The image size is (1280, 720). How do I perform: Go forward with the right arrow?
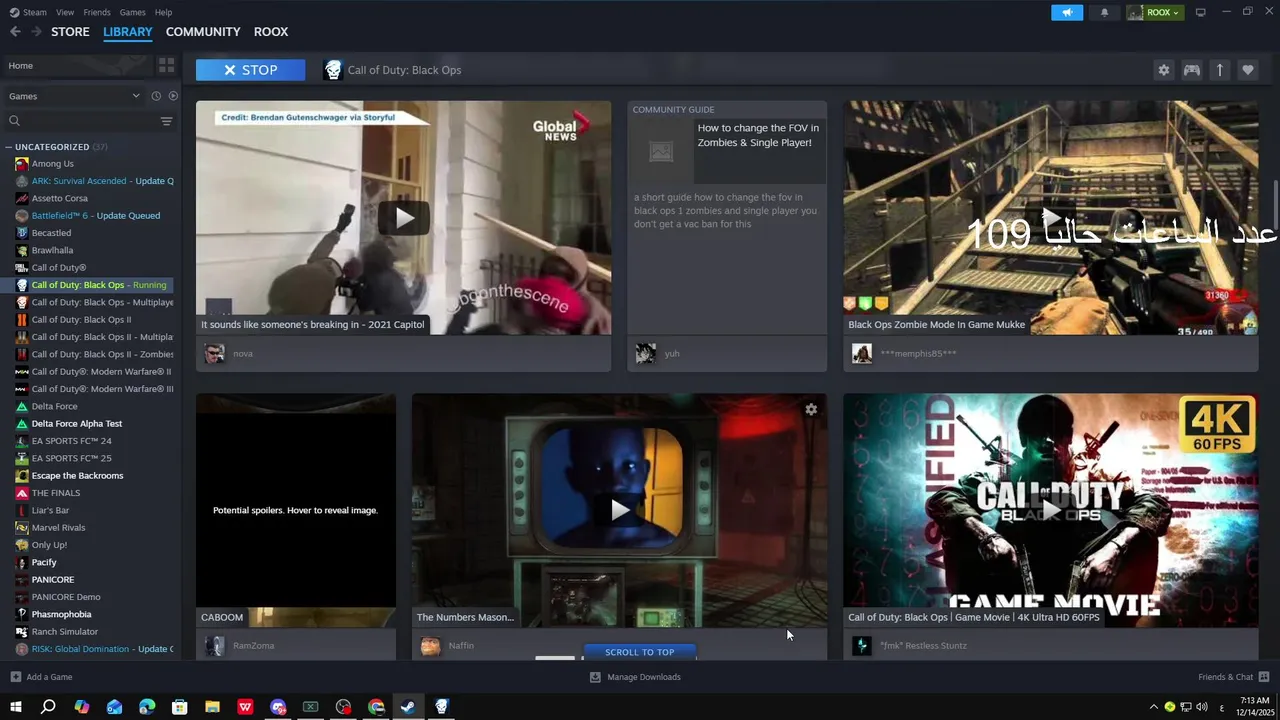[36, 32]
